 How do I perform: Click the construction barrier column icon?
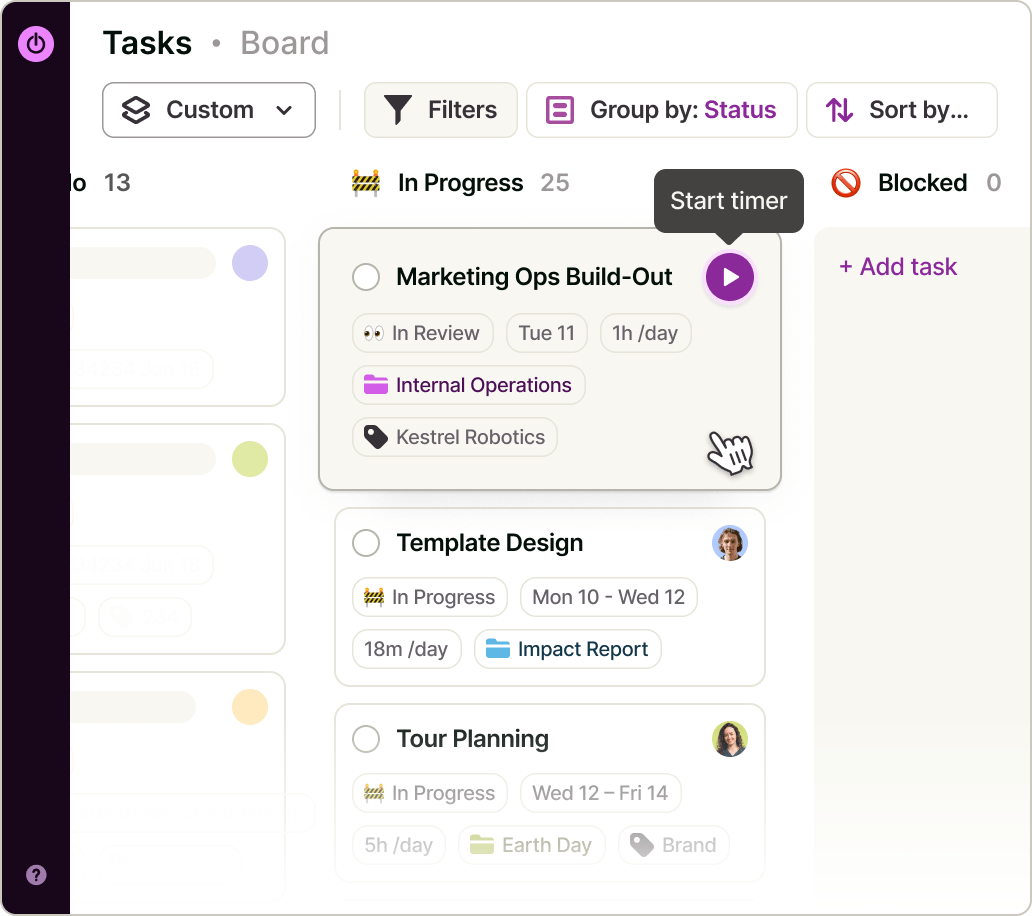(x=366, y=183)
